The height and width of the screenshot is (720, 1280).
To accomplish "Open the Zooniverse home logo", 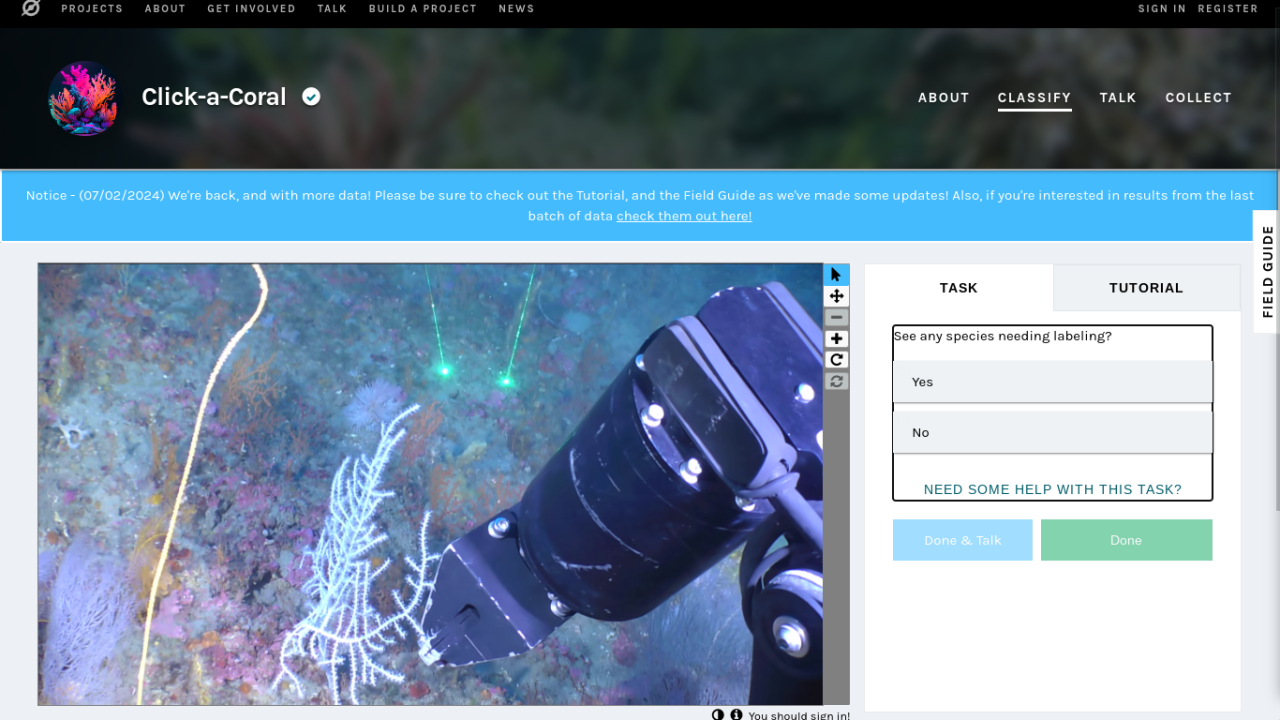I will [x=31, y=8].
